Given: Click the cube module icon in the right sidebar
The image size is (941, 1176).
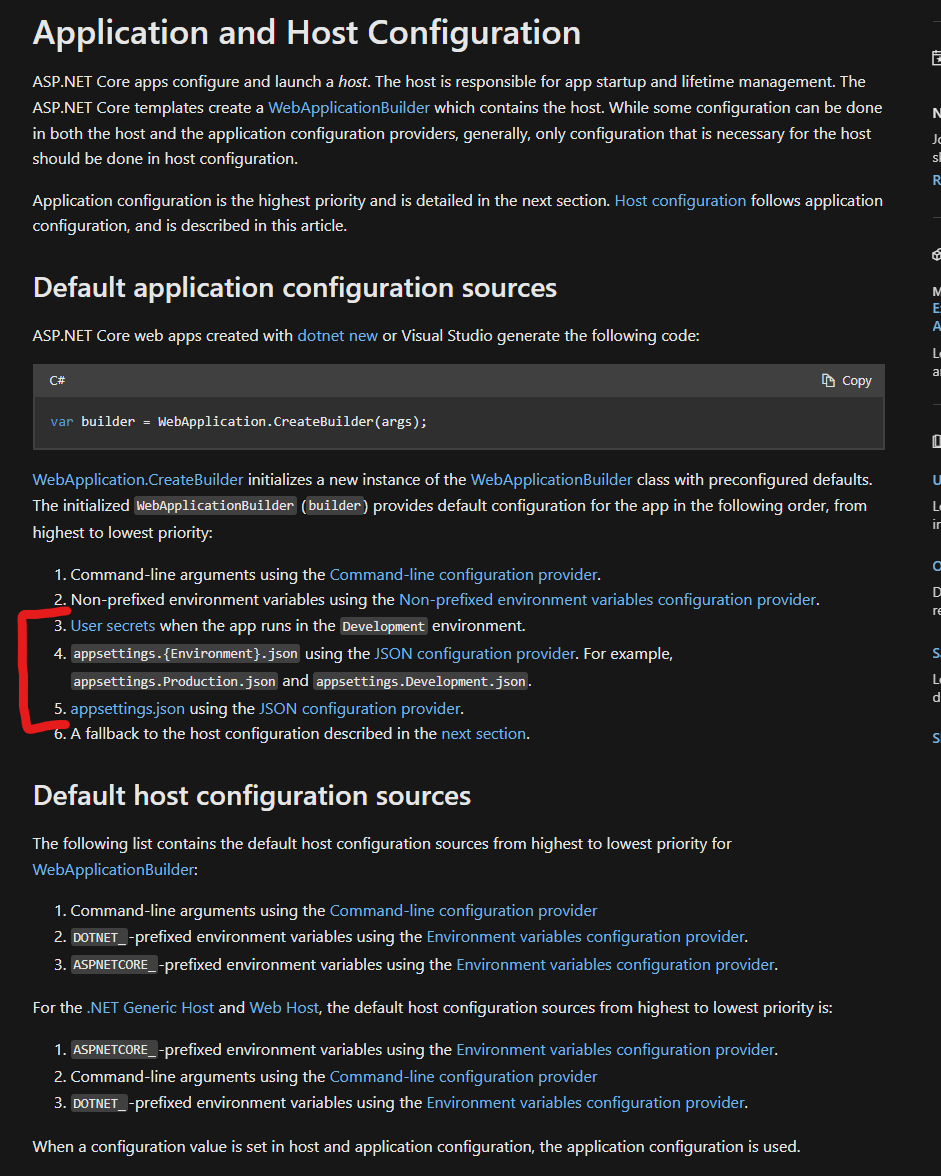Looking at the screenshot, I should click(936, 255).
